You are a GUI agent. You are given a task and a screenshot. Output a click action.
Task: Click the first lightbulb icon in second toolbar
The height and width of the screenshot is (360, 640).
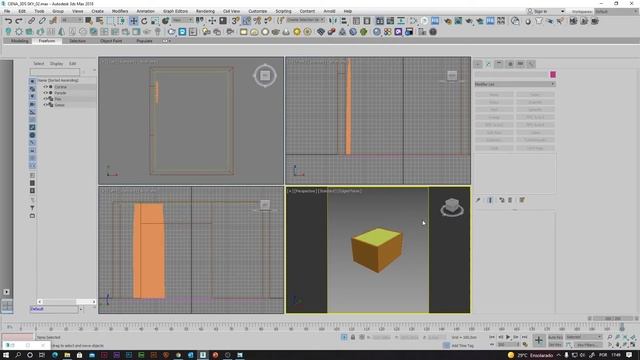8,32
